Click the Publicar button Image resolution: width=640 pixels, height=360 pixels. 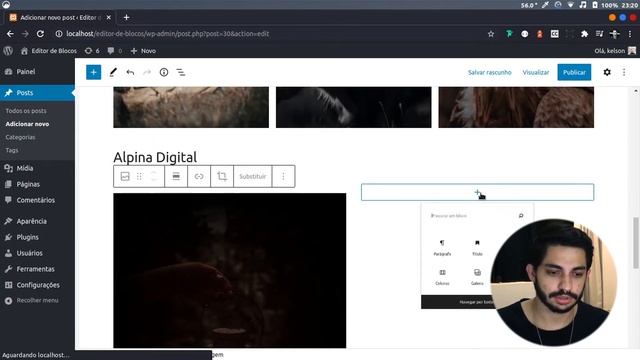[574, 72]
